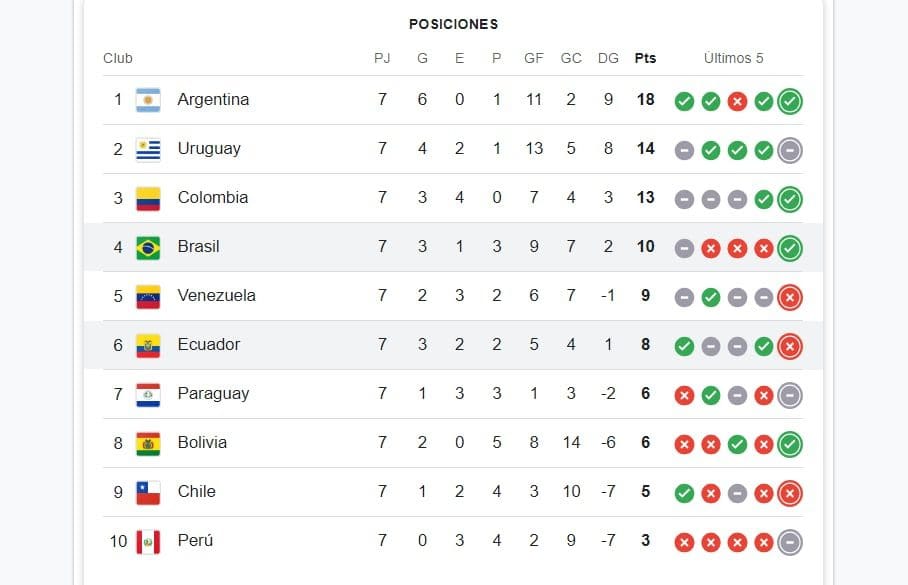Screen dimensions: 908x585
Task: Click the Uruguay flag icon
Action: pos(148,149)
